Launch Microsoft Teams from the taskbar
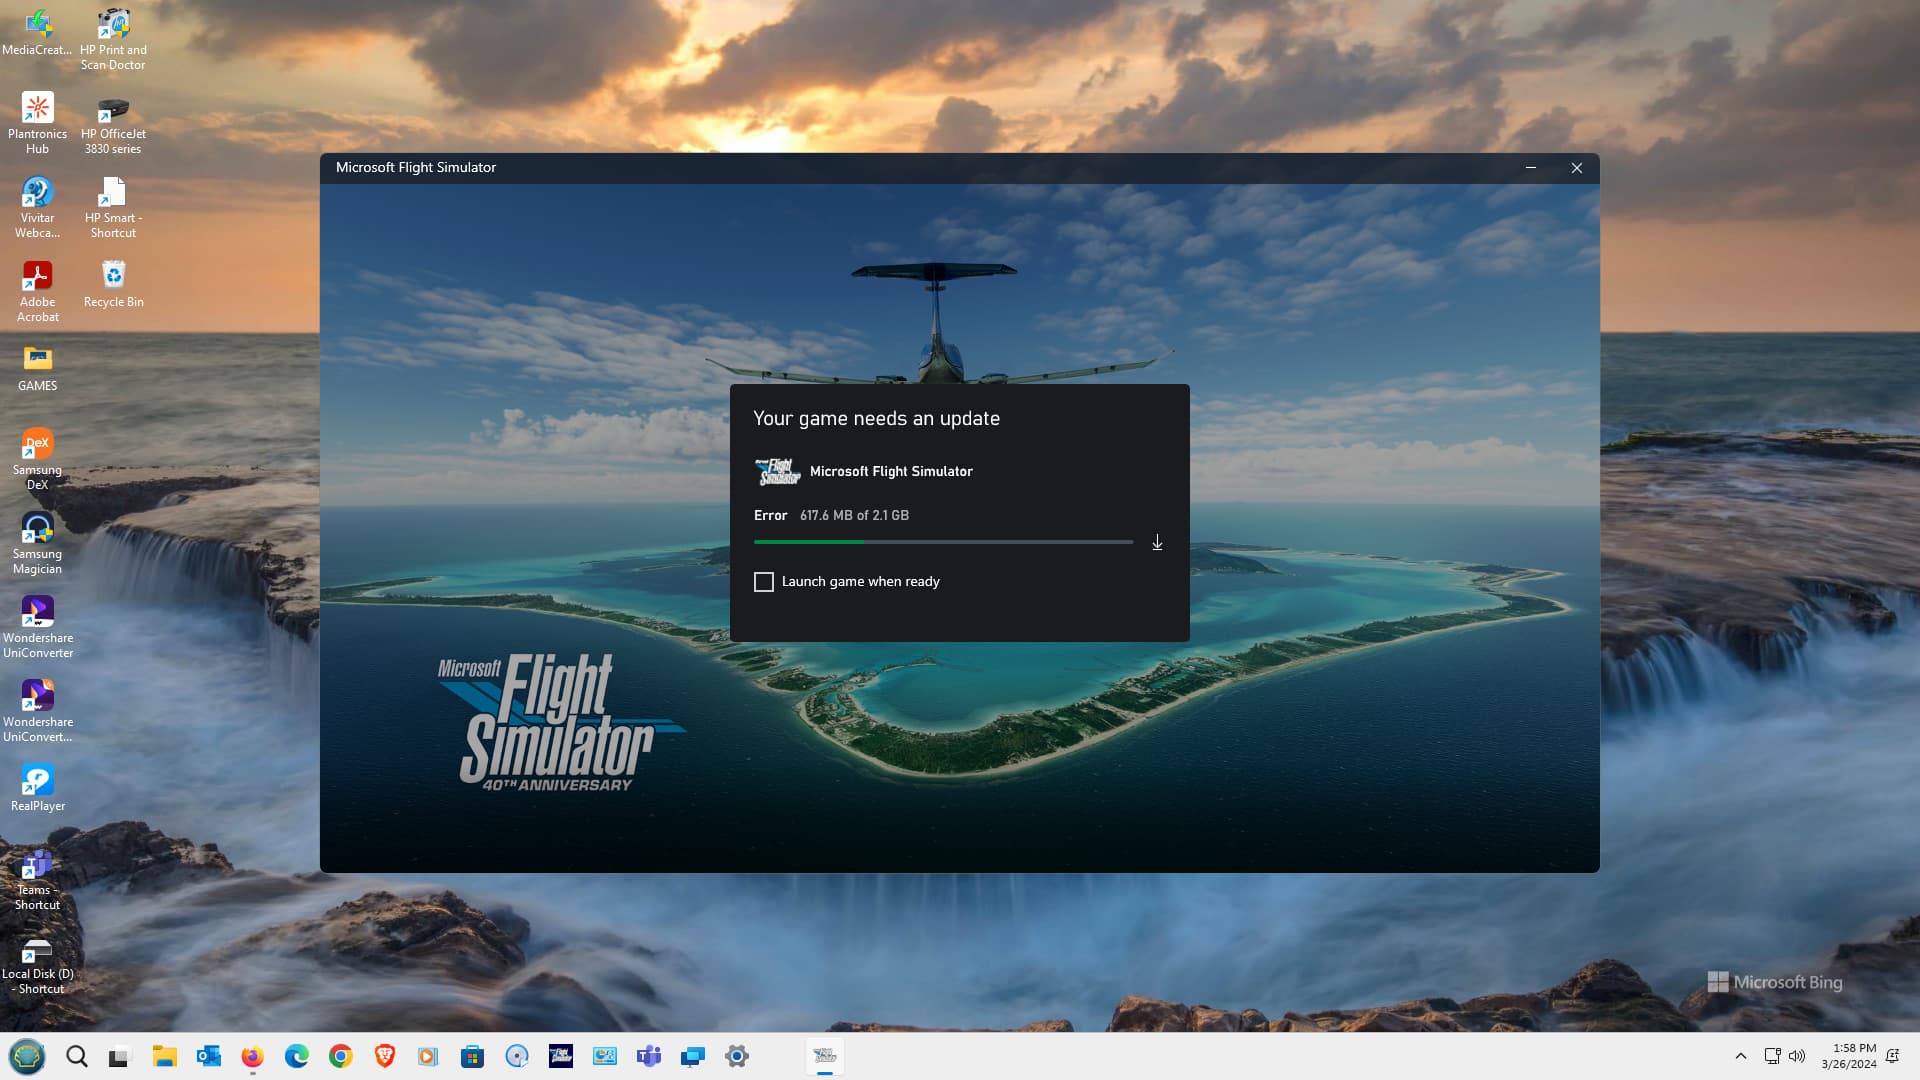This screenshot has width=1920, height=1080. pyautogui.click(x=649, y=1056)
